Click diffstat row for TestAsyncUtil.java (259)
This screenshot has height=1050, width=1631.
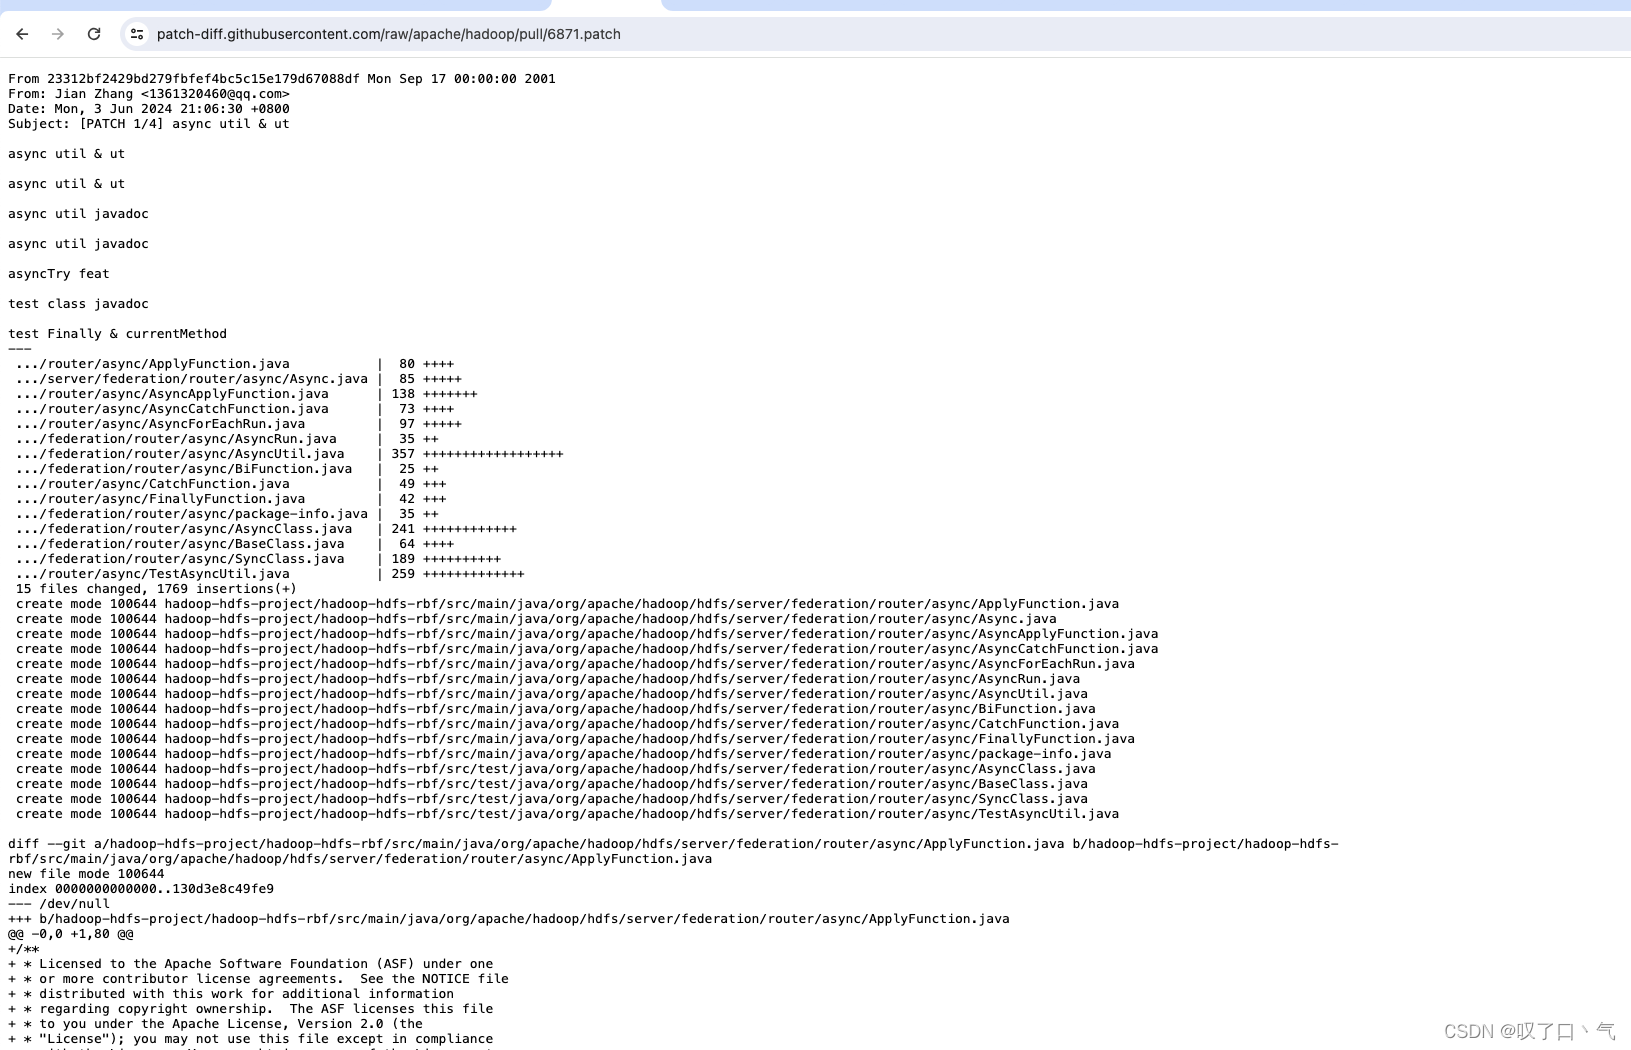(270, 574)
